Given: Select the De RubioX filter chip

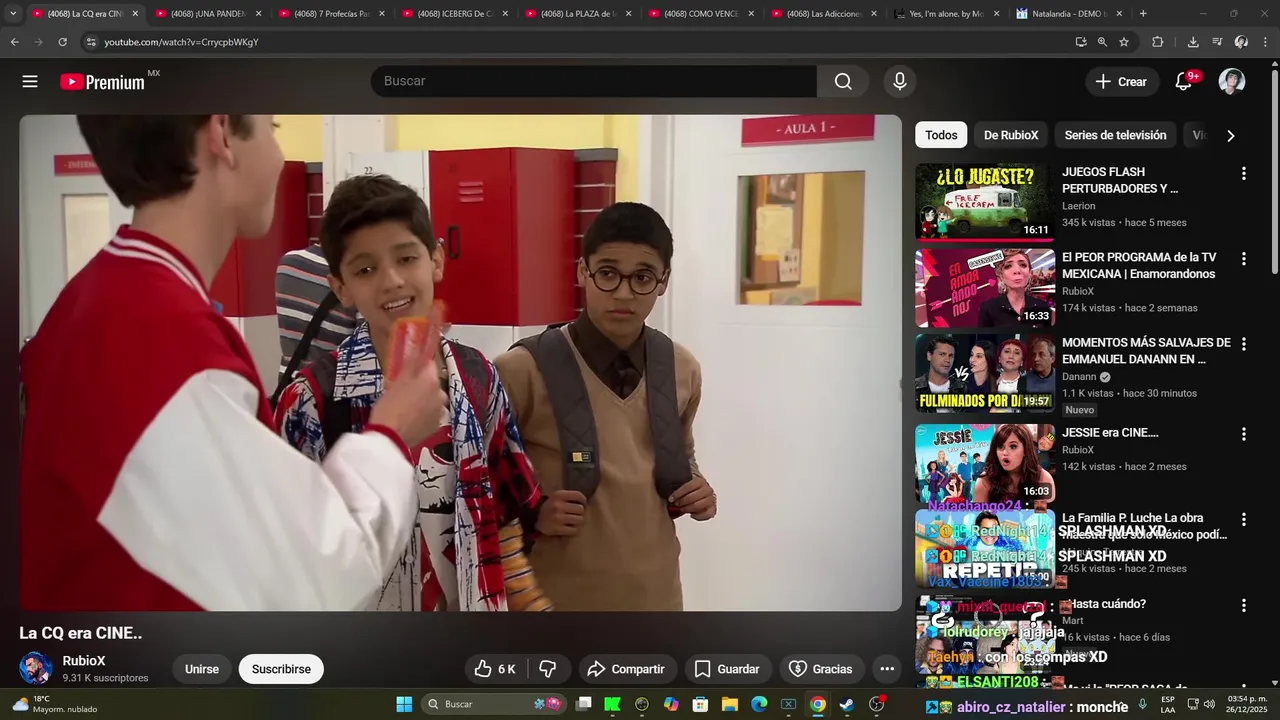Looking at the screenshot, I should [1011, 135].
